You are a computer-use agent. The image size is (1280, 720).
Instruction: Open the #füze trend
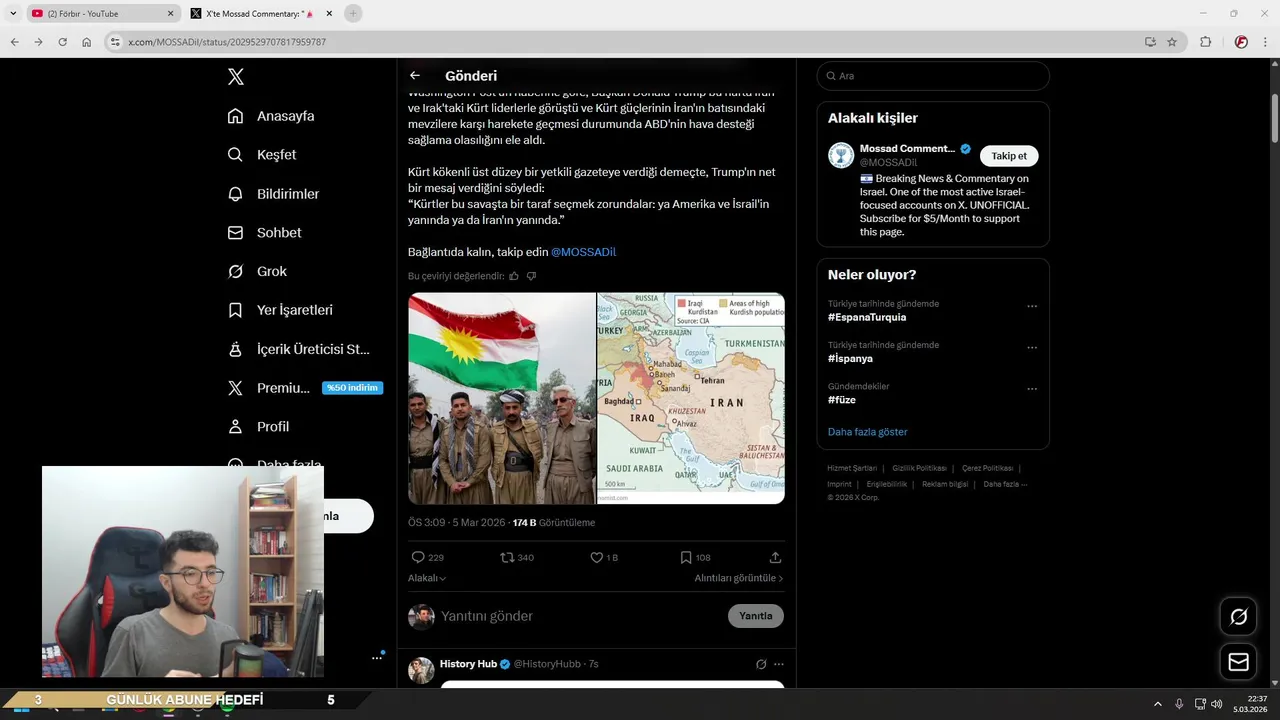pyautogui.click(x=842, y=400)
